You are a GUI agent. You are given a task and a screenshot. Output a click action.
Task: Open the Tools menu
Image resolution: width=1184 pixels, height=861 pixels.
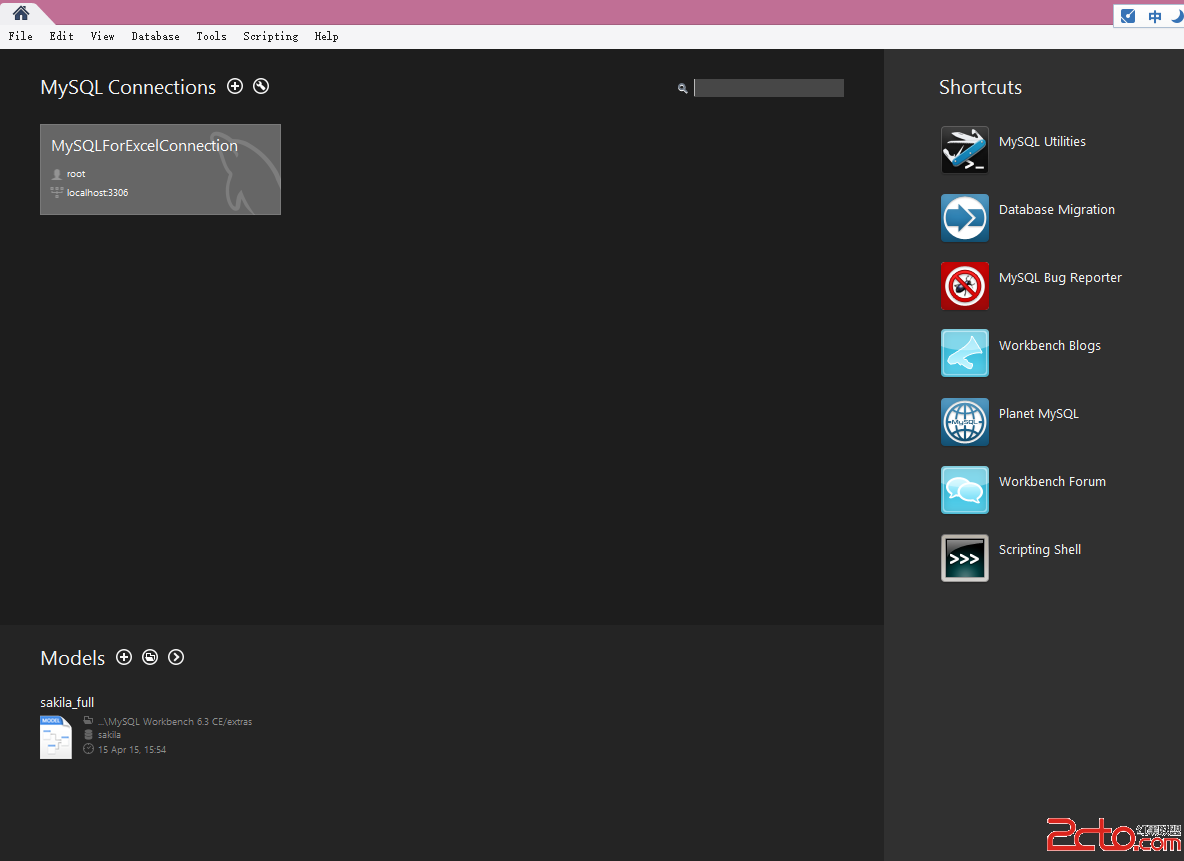[211, 36]
